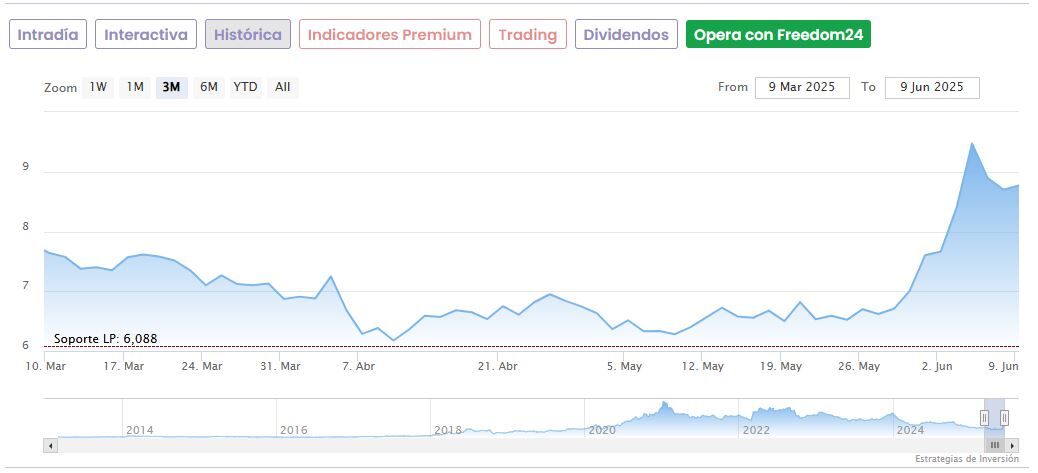The width and height of the screenshot is (1038, 473).
Task: Switch to the Intradía tab
Action: coord(48,35)
